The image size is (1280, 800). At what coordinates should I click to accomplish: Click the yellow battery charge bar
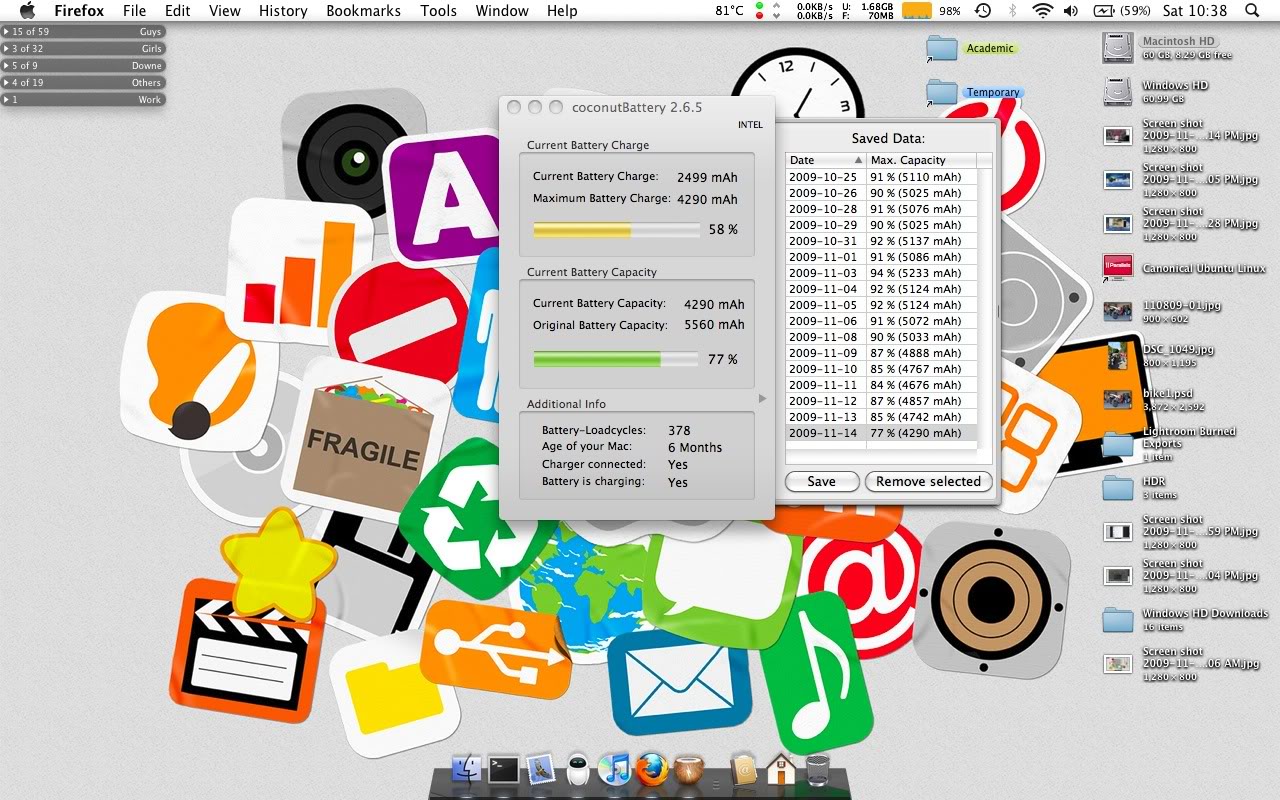pyautogui.click(x=616, y=230)
